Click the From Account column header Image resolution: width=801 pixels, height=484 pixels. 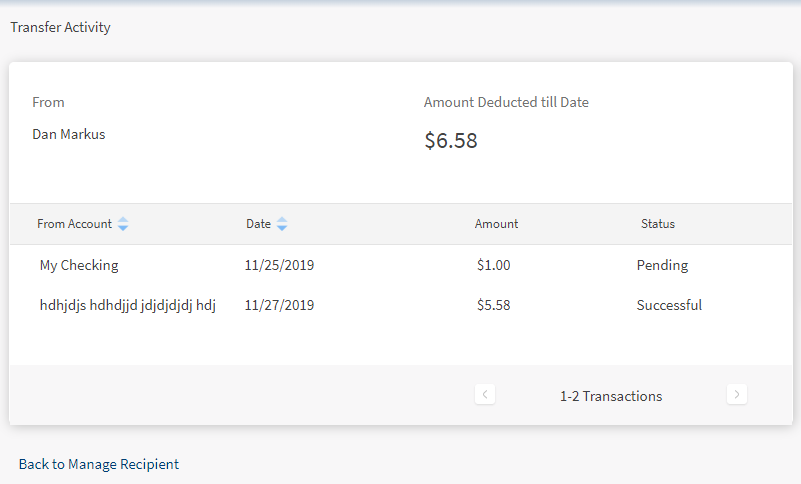(x=74, y=224)
